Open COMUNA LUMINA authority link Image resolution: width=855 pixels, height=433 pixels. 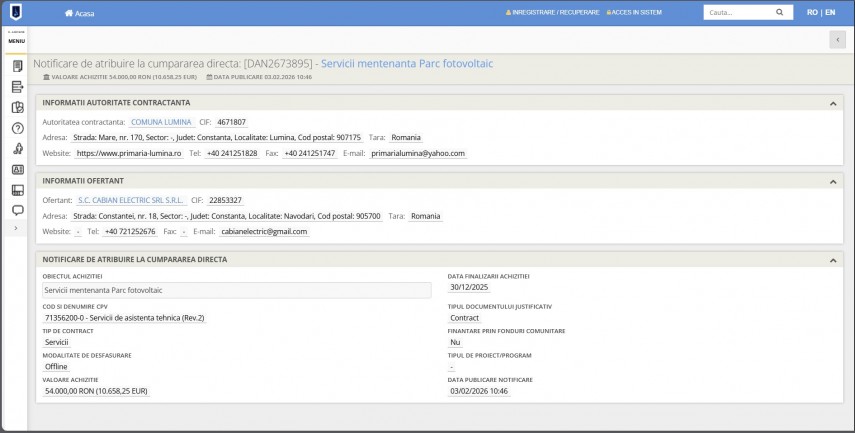click(160, 122)
